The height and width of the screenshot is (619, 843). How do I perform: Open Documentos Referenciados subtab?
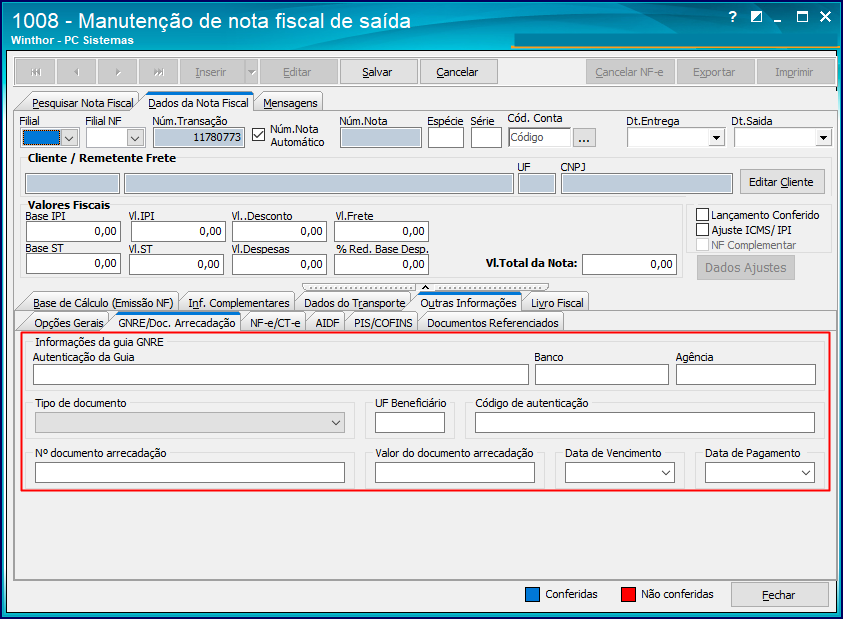pos(492,323)
